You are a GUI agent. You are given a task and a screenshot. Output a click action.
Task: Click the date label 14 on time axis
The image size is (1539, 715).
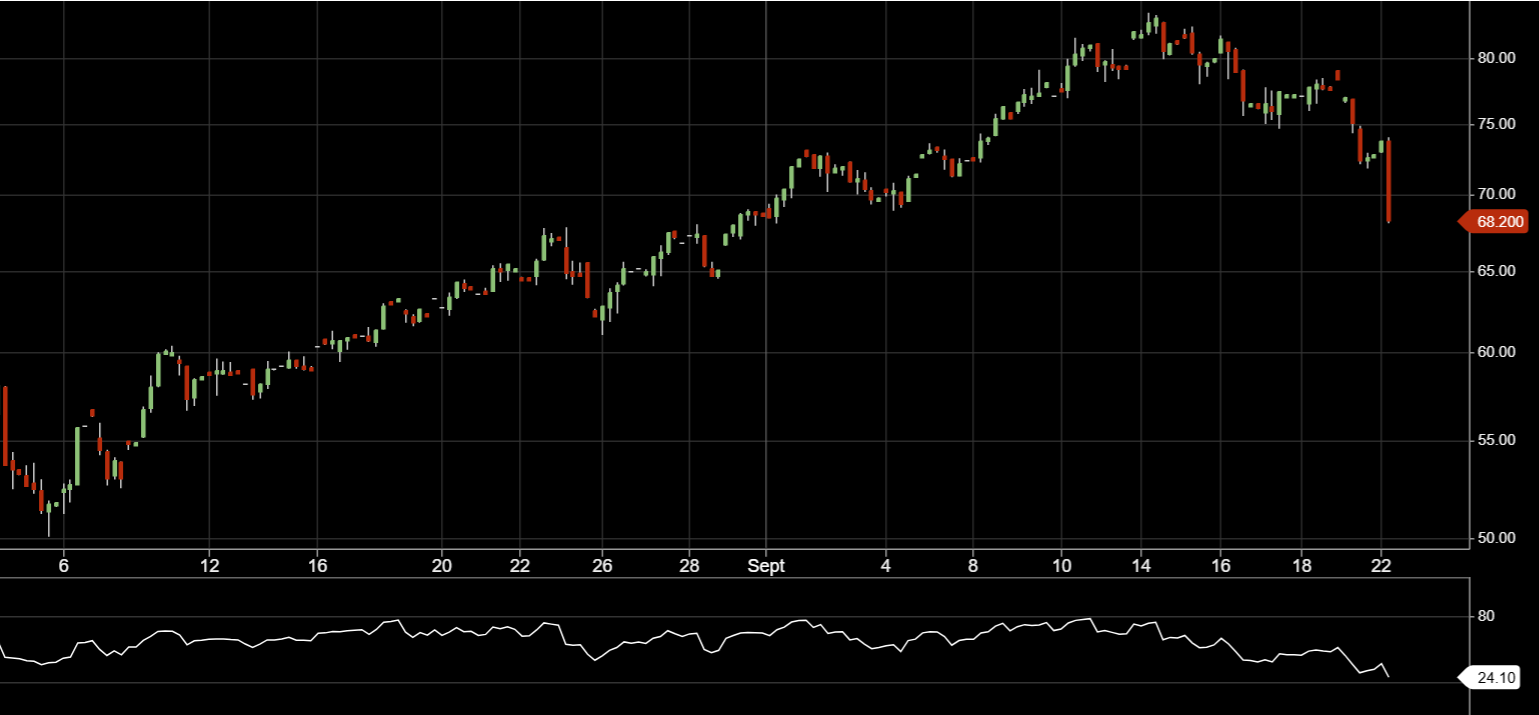coord(1141,565)
